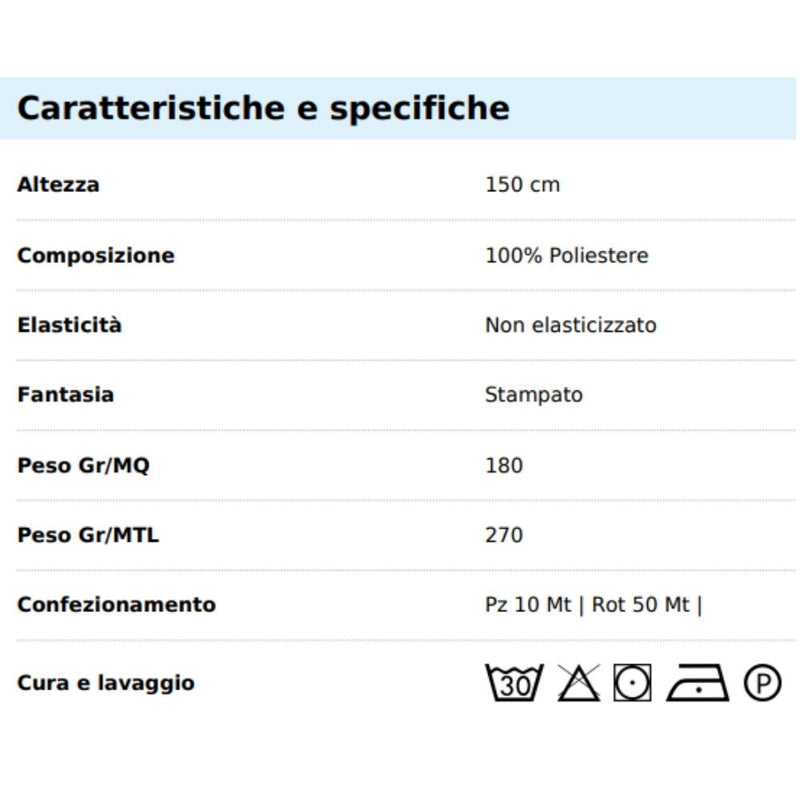Click the 30 degree wash icon

tap(514, 682)
